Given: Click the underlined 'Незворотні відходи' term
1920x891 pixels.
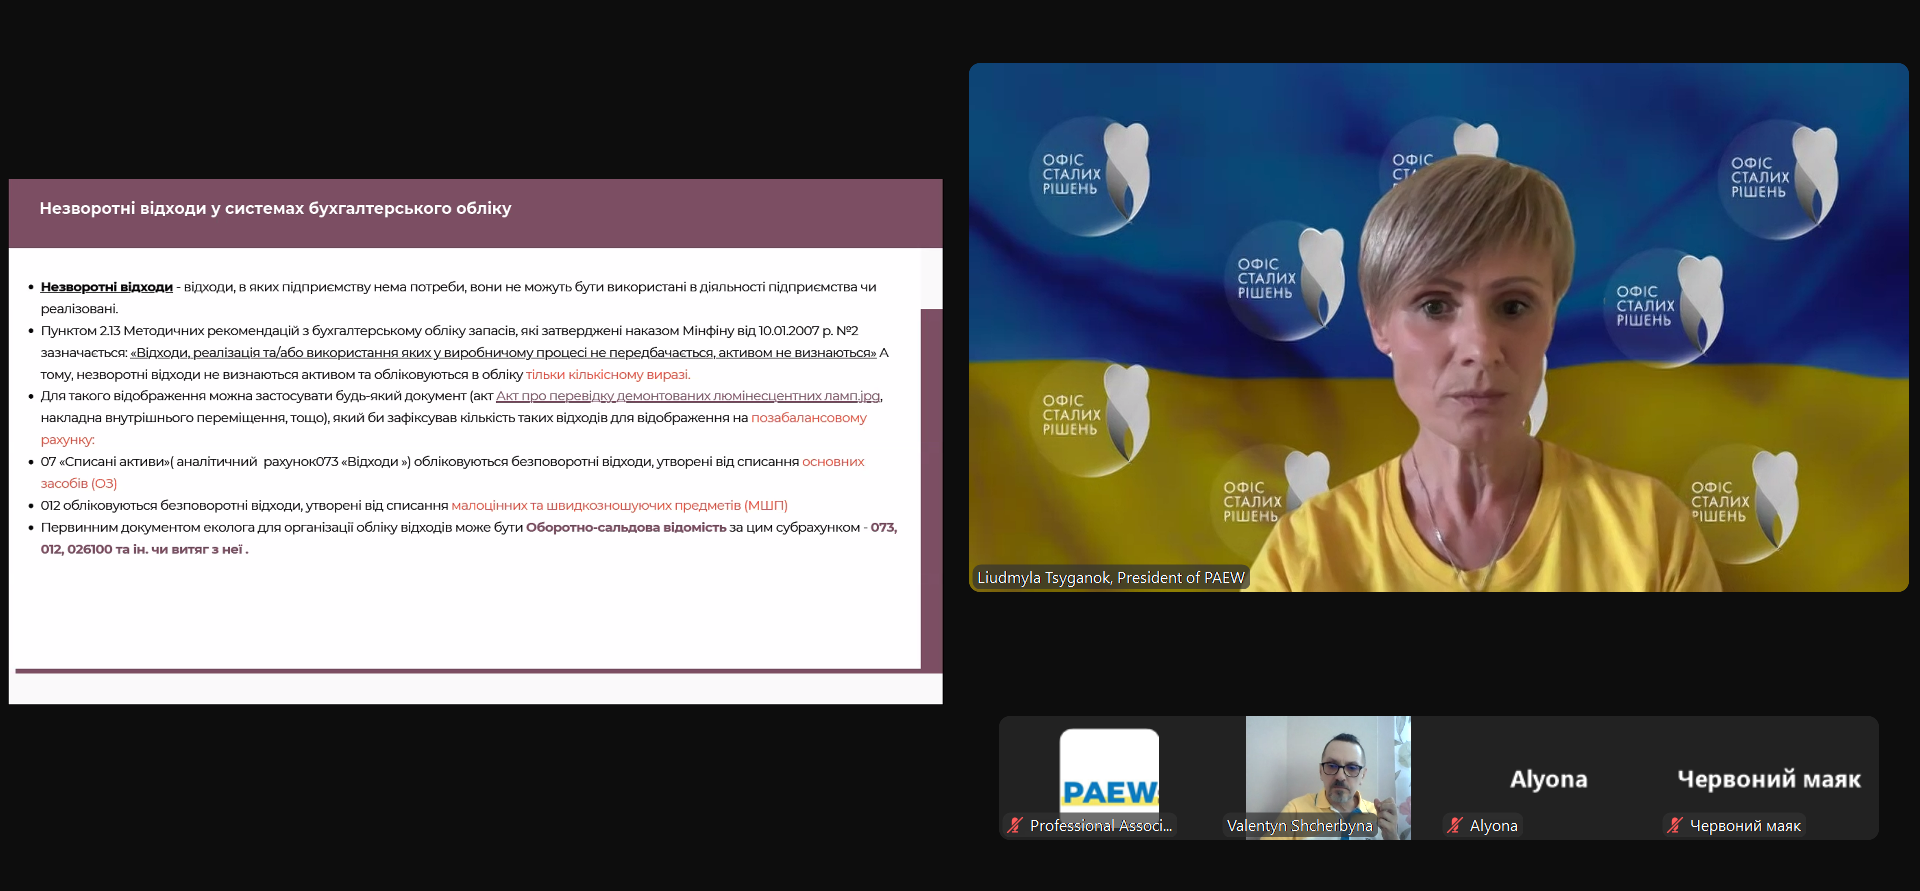Looking at the screenshot, I should click(106, 287).
